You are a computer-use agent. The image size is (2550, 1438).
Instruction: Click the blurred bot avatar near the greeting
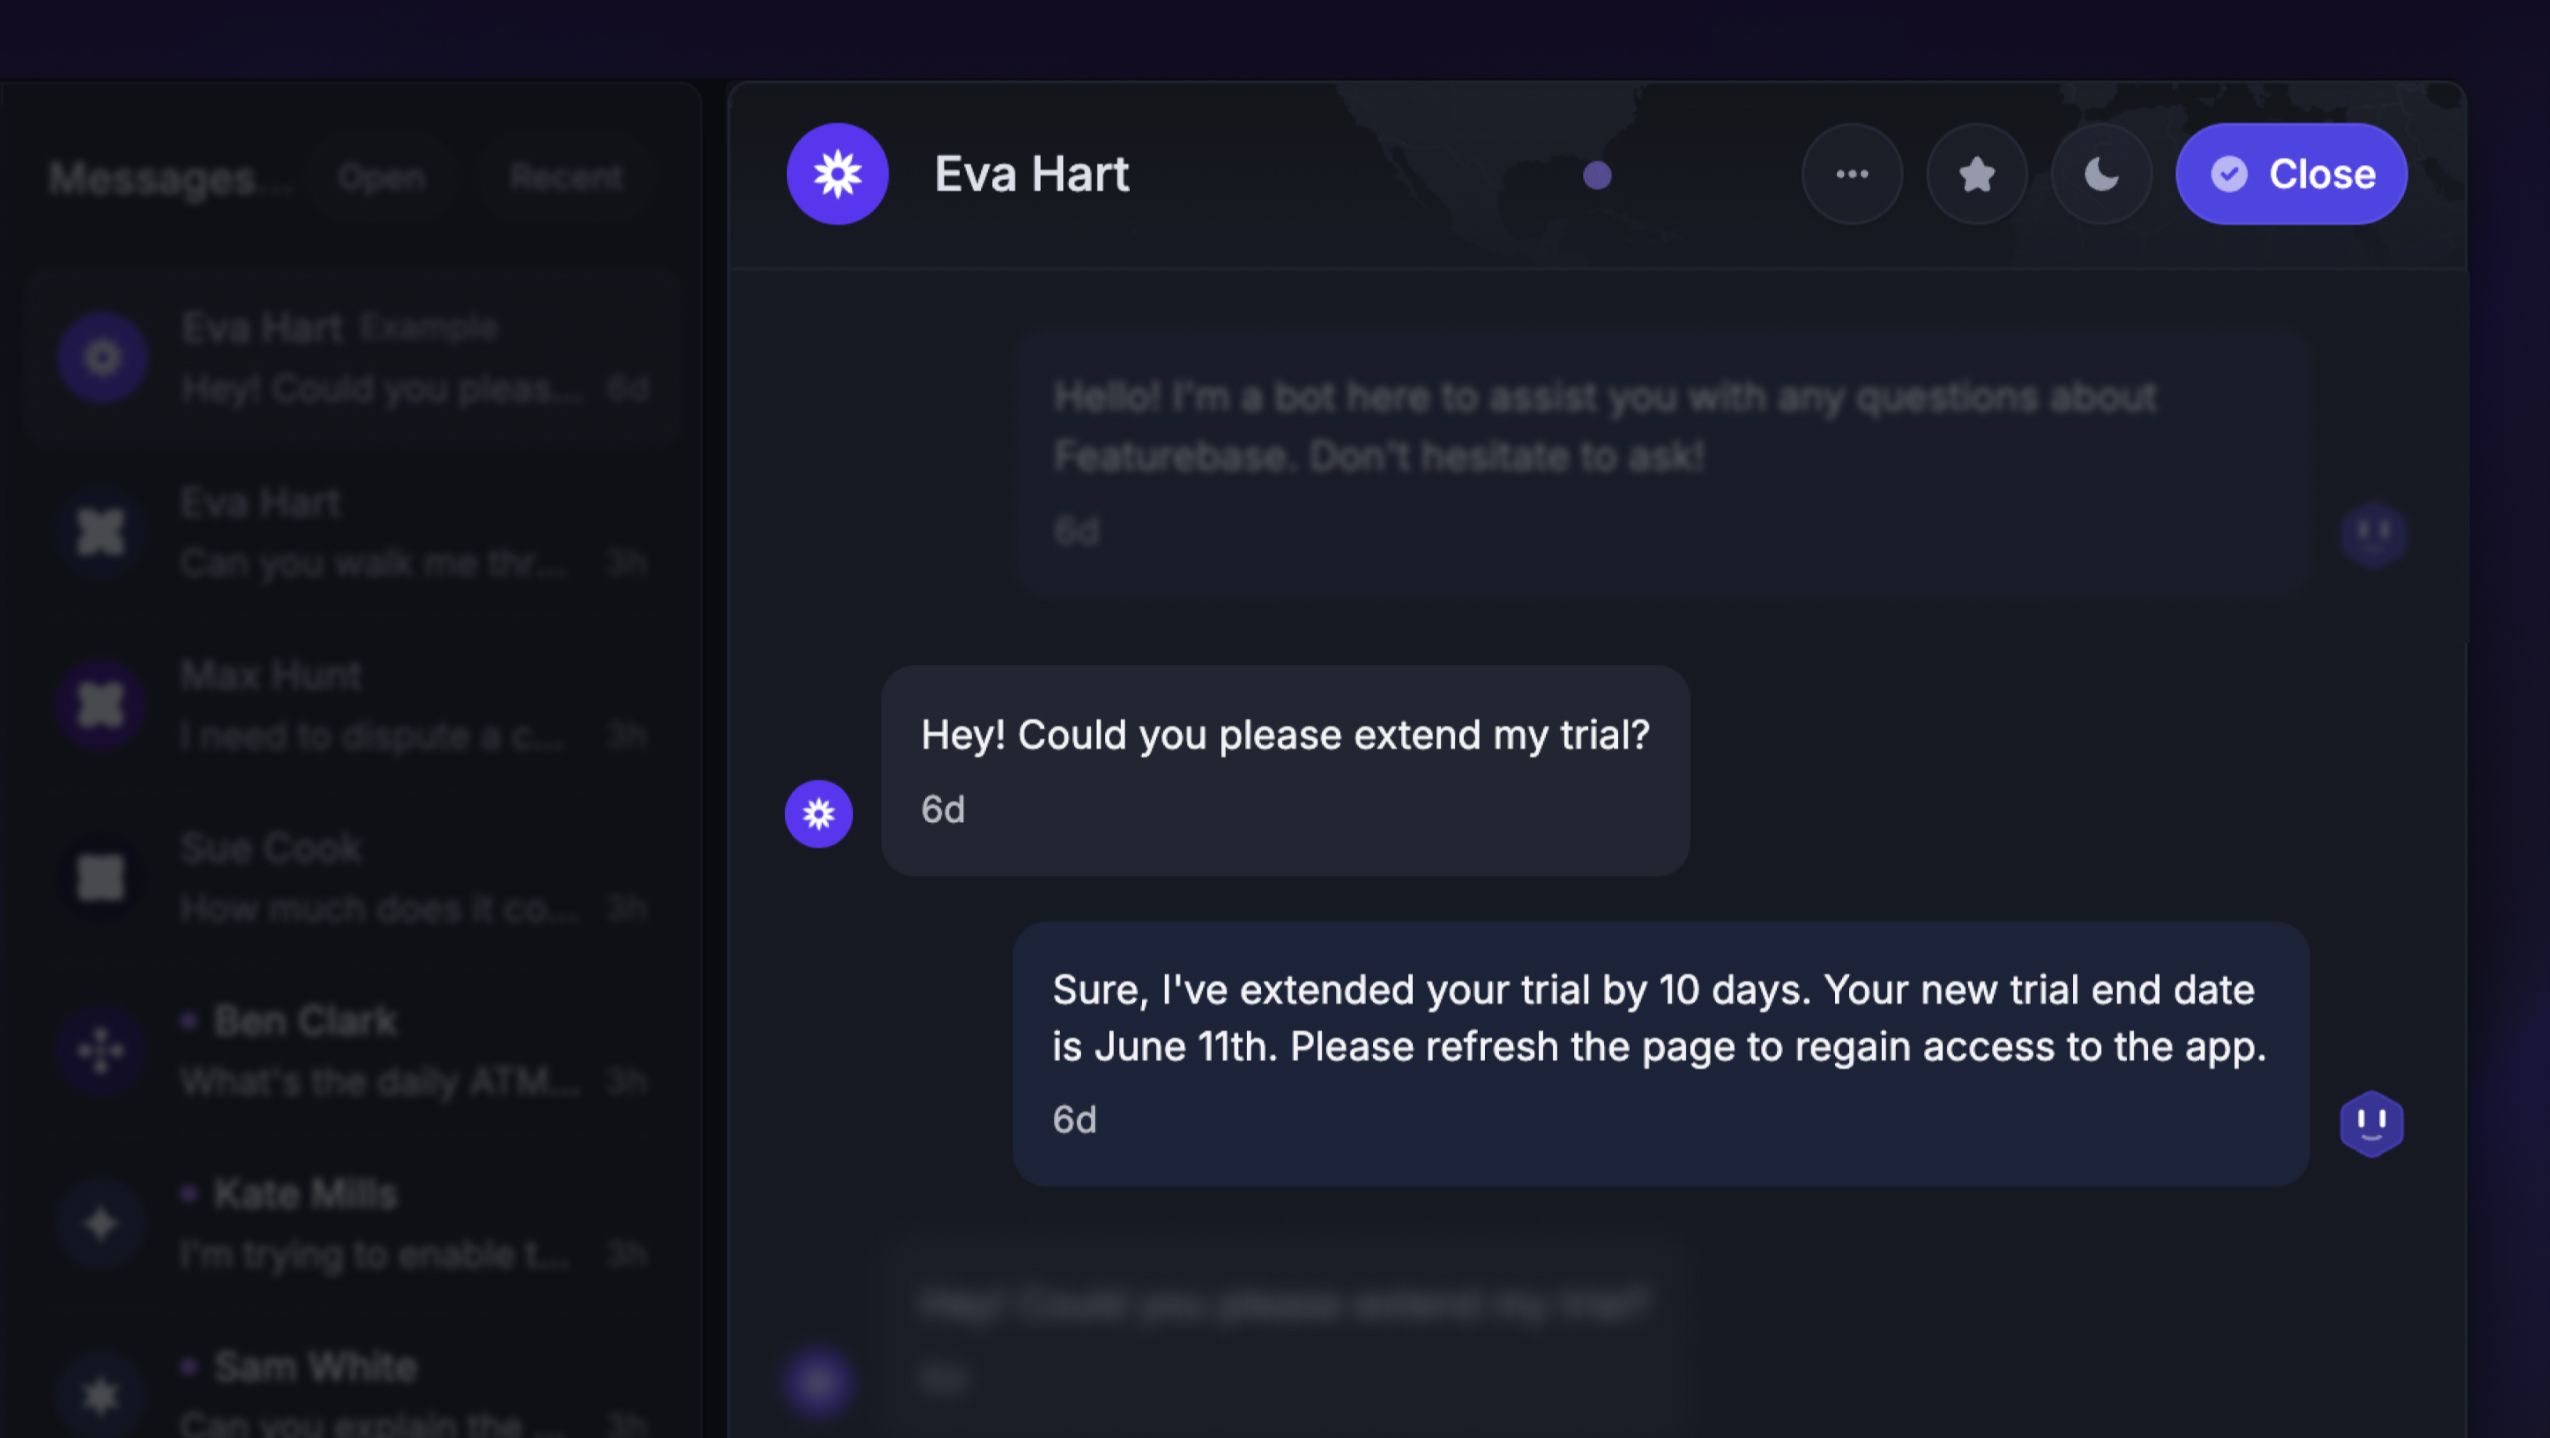tap(2372, 533)
